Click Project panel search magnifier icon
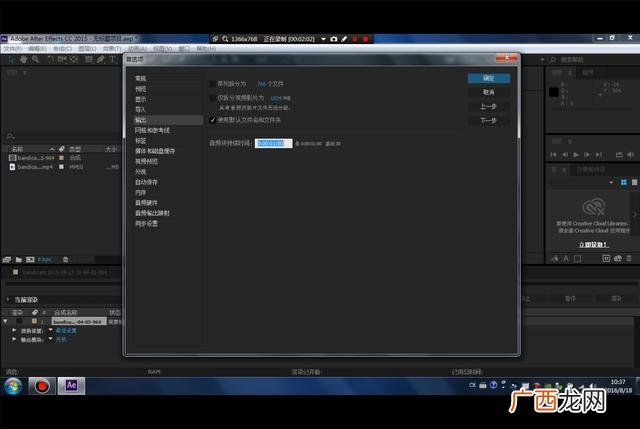The height and width of the screenshot is (429, 640). [x=10, y=136]
